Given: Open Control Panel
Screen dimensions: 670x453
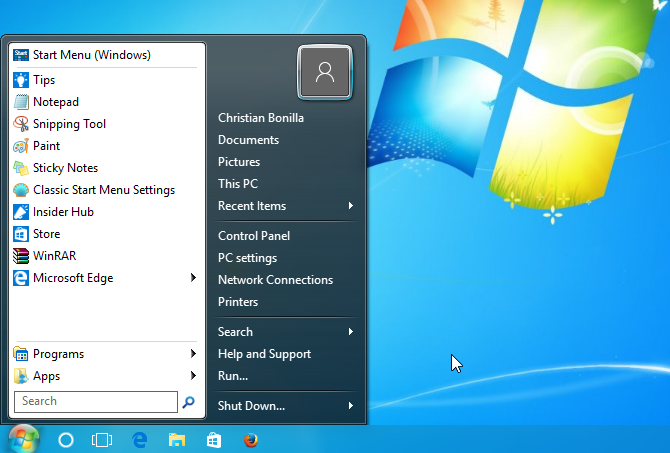Looking at the screenshot, I should (x=254, y=236).
